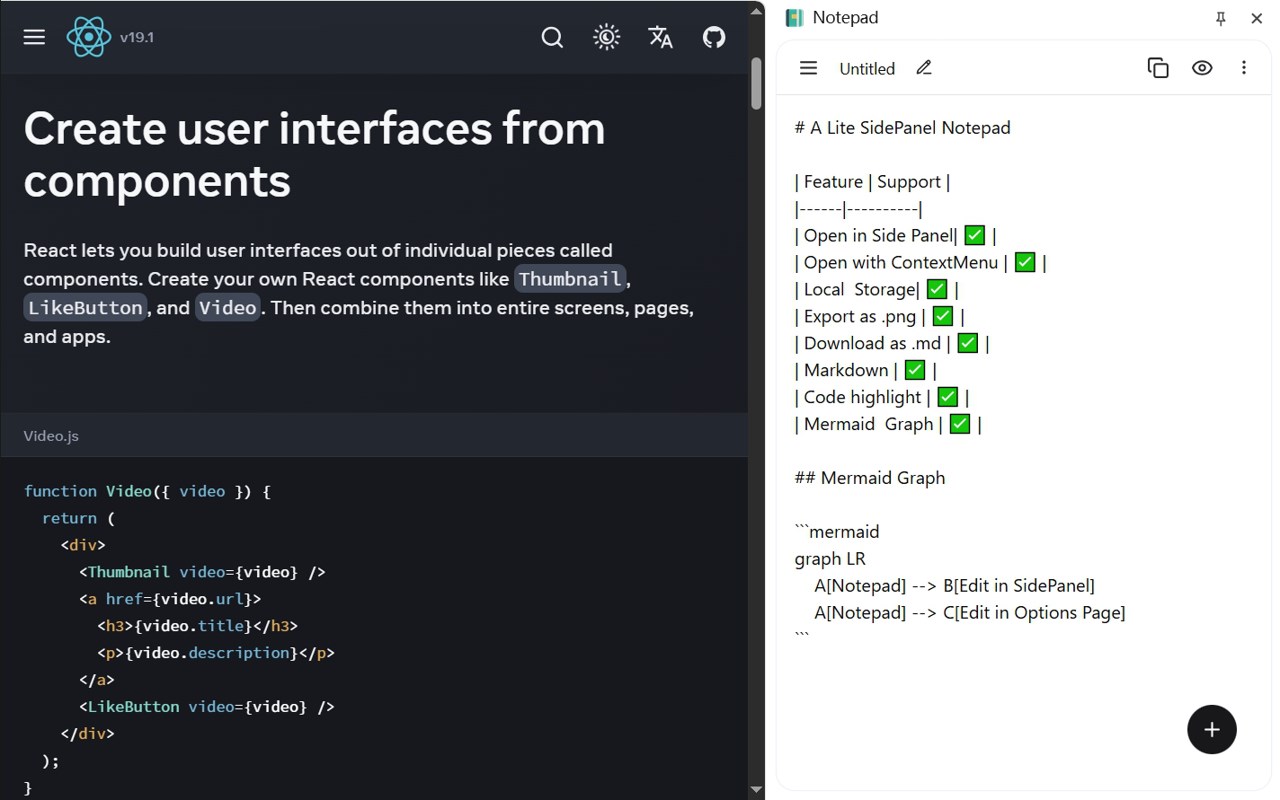Screen dimensions: 1280x800
Task: Click scrollbar down arrow on page
Action: click(757, 790)
